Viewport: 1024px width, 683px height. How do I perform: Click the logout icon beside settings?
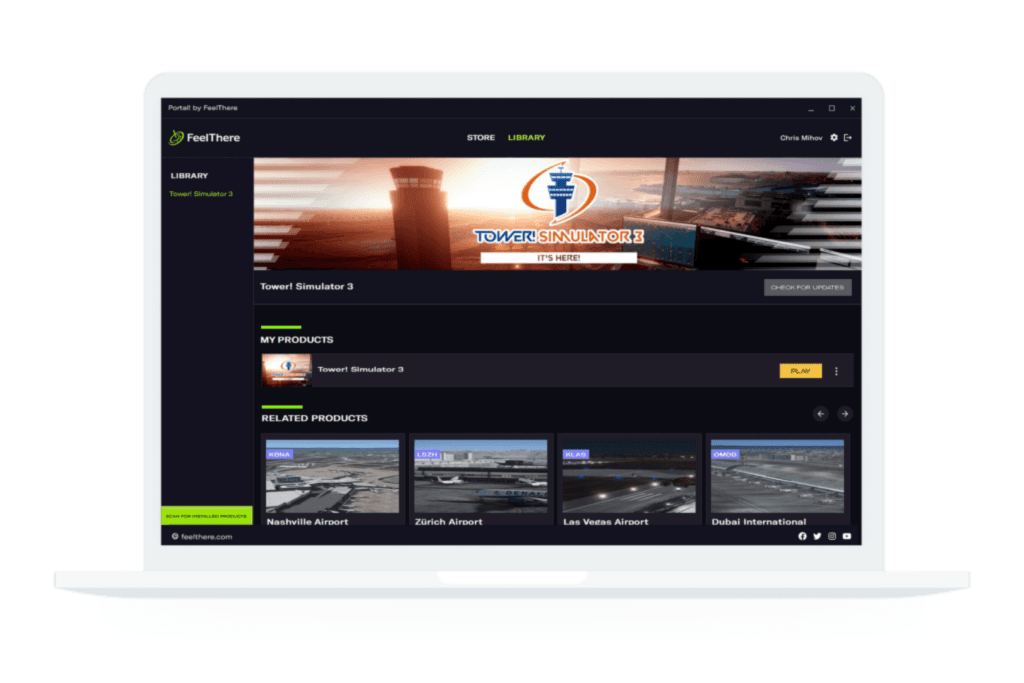coord(848,138)
